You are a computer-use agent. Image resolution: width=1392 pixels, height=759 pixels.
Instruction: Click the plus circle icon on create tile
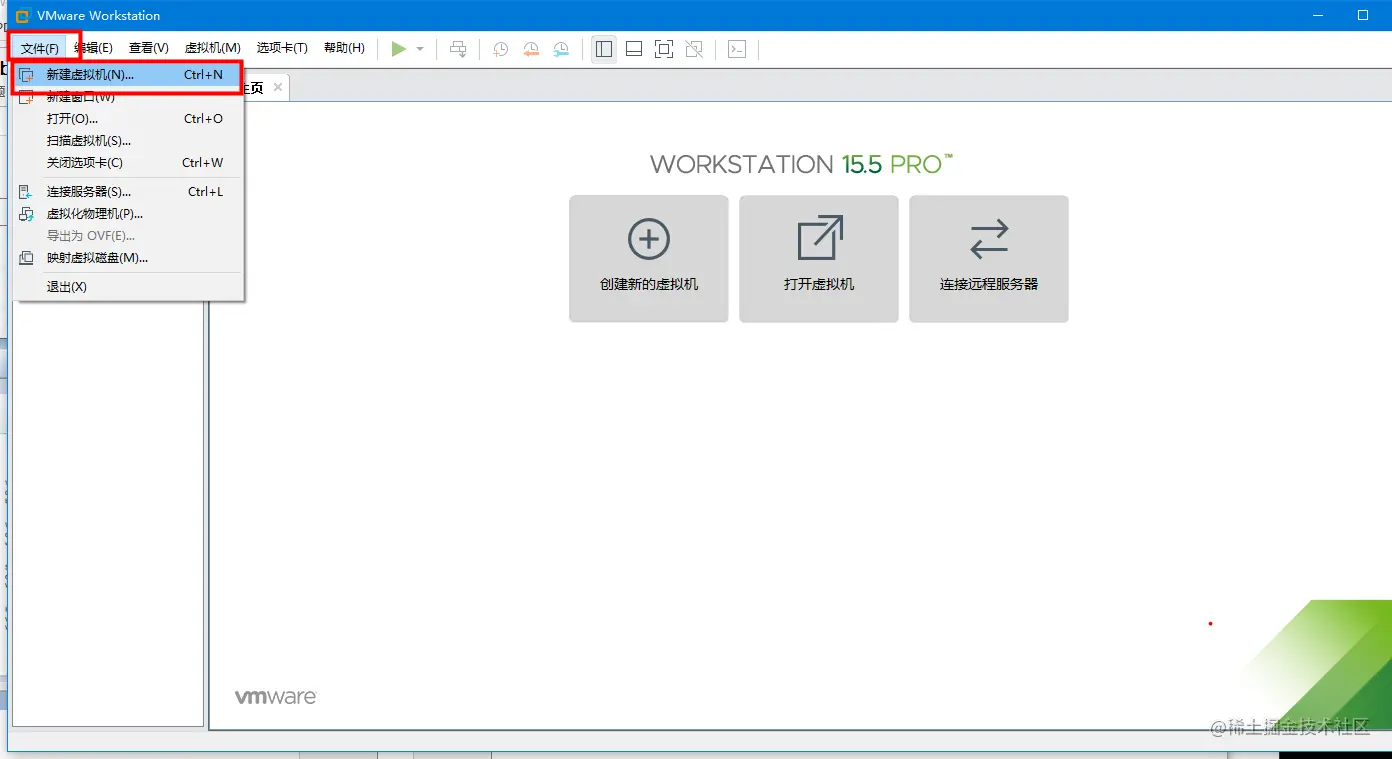pyautogui.click(x=649, y=239)
